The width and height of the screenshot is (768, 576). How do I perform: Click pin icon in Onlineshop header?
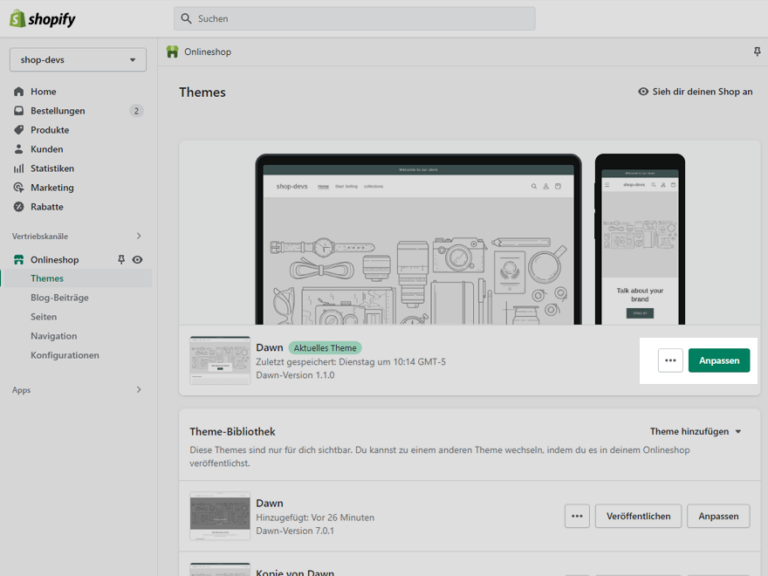757,51
